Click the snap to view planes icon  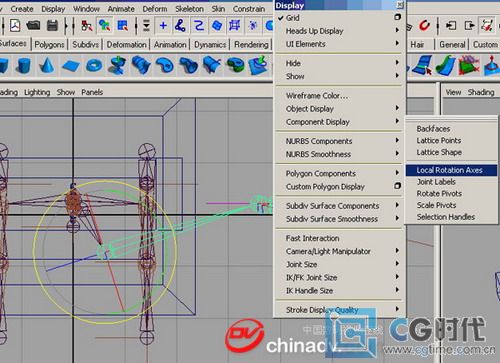[x=217, y=26]
